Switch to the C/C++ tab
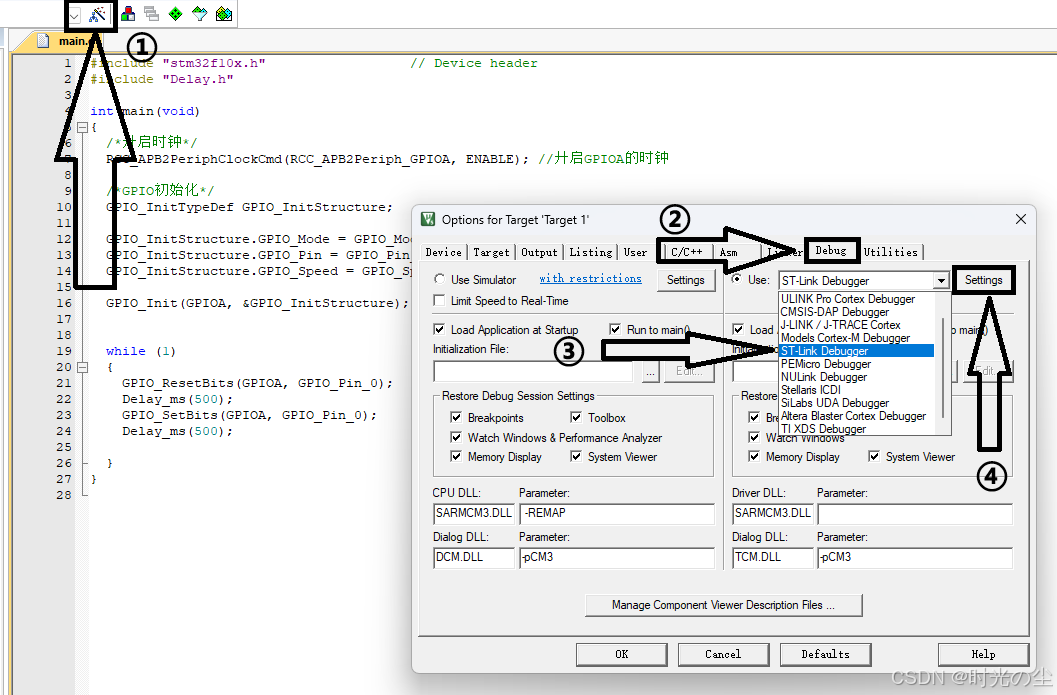Viewport: 1057px width, 695px height. pos(686,252)
